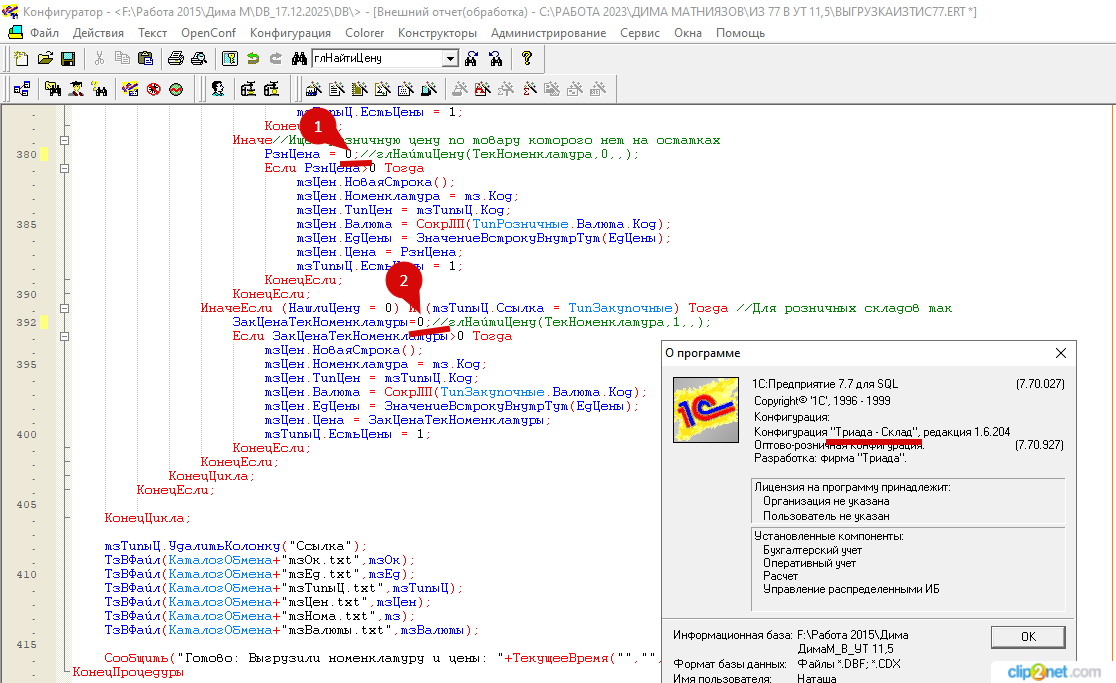
Task: Click the Paste clipboard icon
Action: tap(144, 59)
